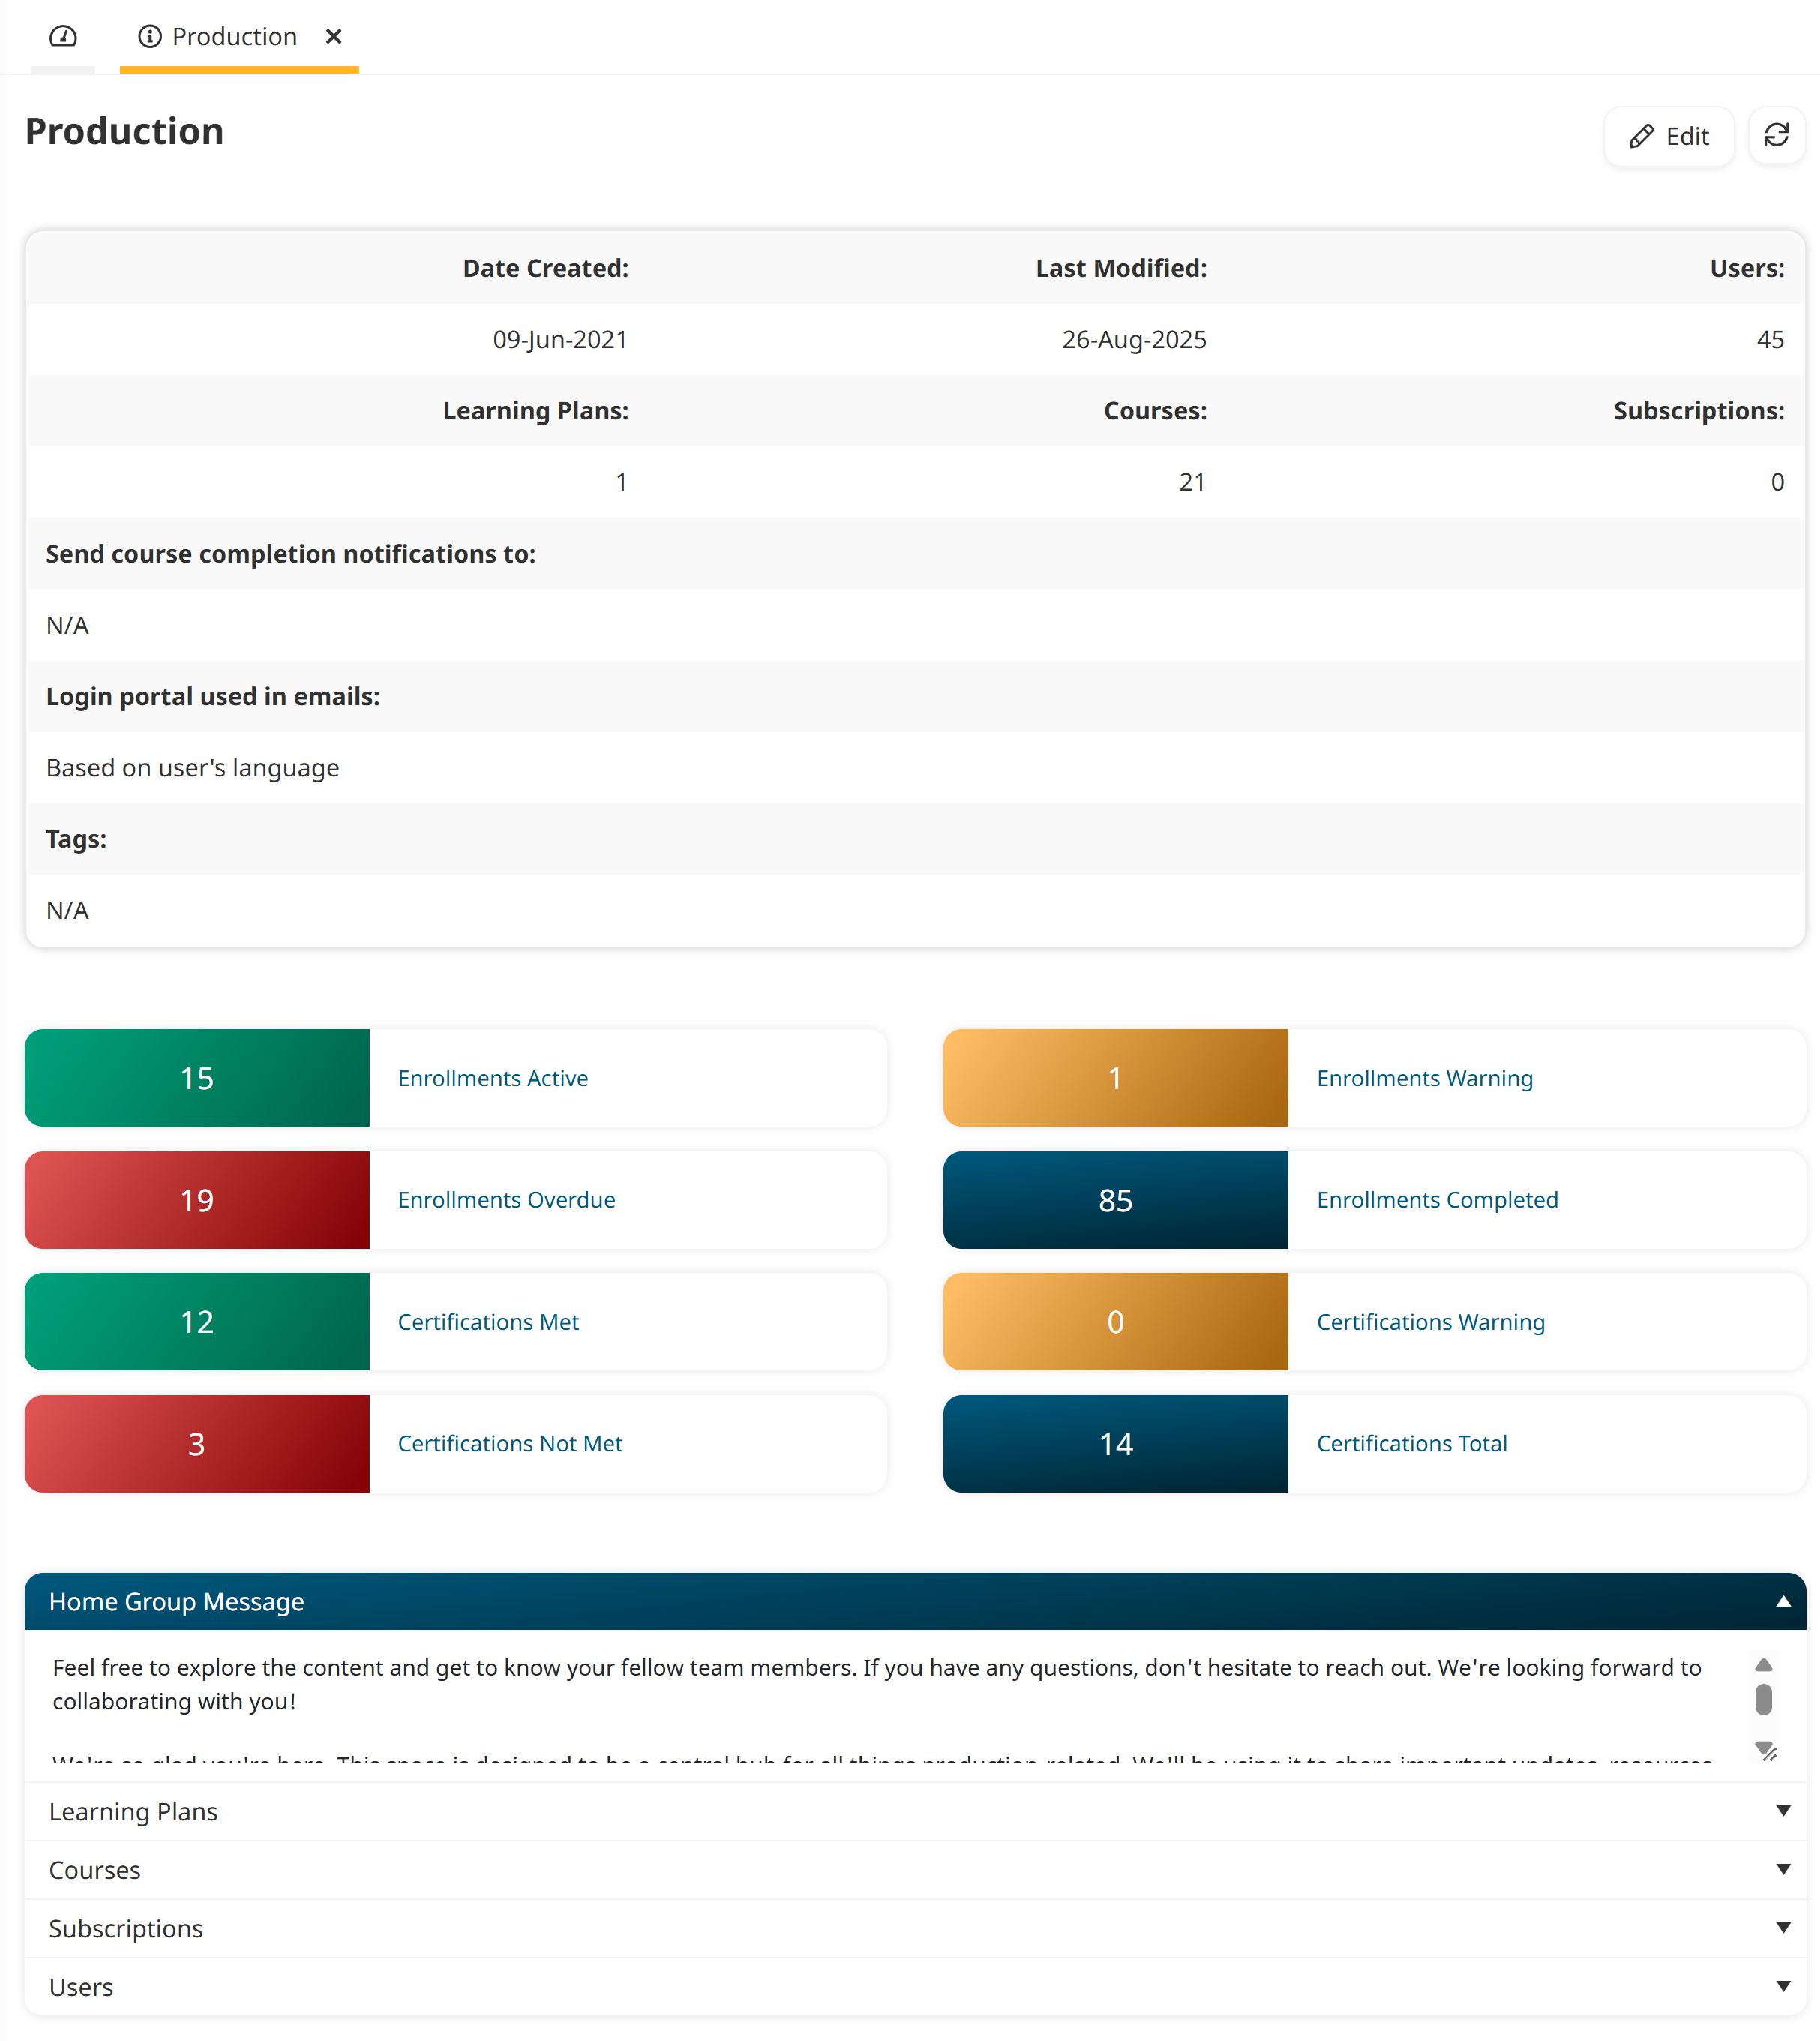Image resolution: width=1820 pixels, height=2041 pixels.
Task: Click the green 15 Enrollments Active tile
Action: pos(197,1078)
